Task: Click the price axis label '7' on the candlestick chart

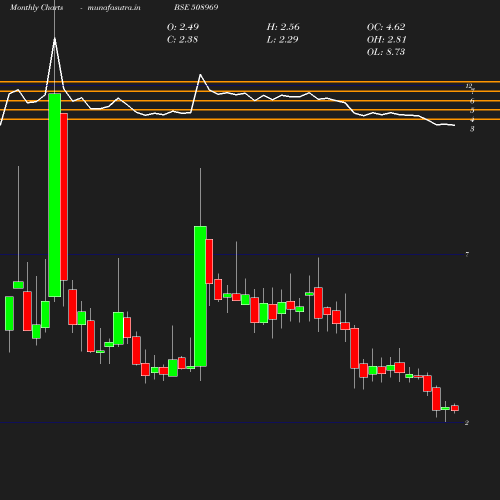Action: point(467,255)
